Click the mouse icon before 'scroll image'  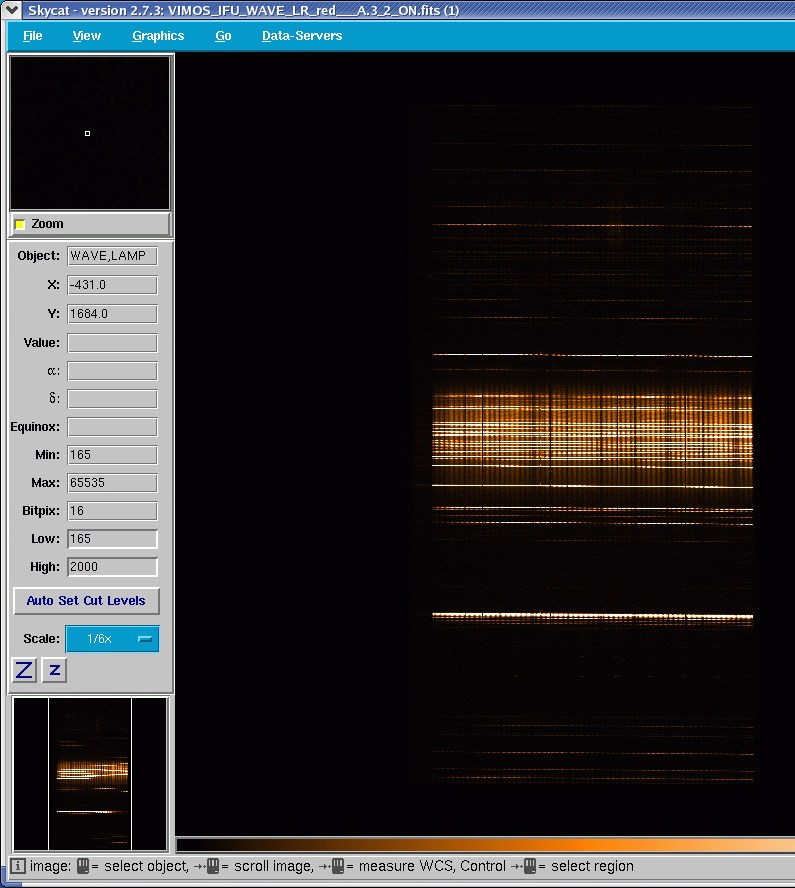click(213, 866)
